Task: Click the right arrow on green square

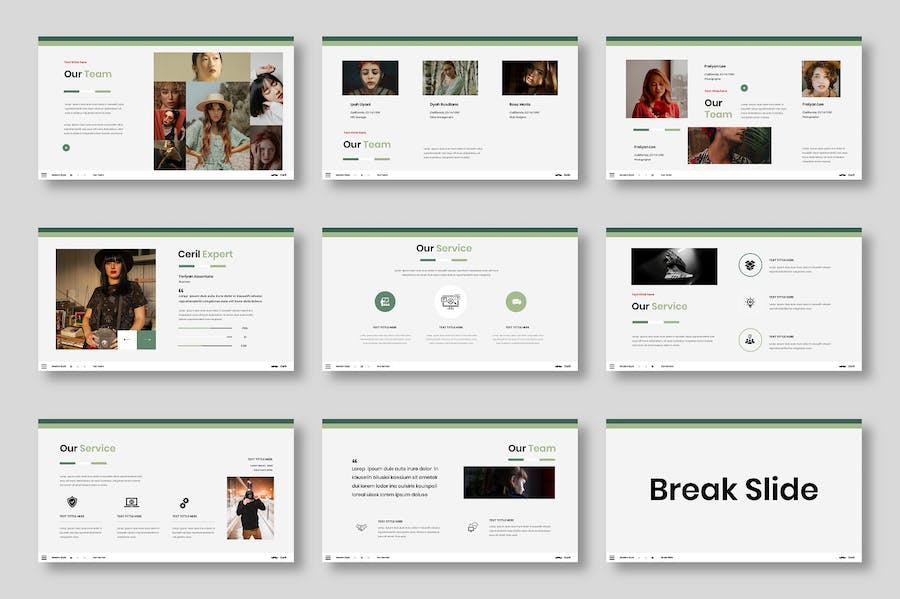Action: 146,340
